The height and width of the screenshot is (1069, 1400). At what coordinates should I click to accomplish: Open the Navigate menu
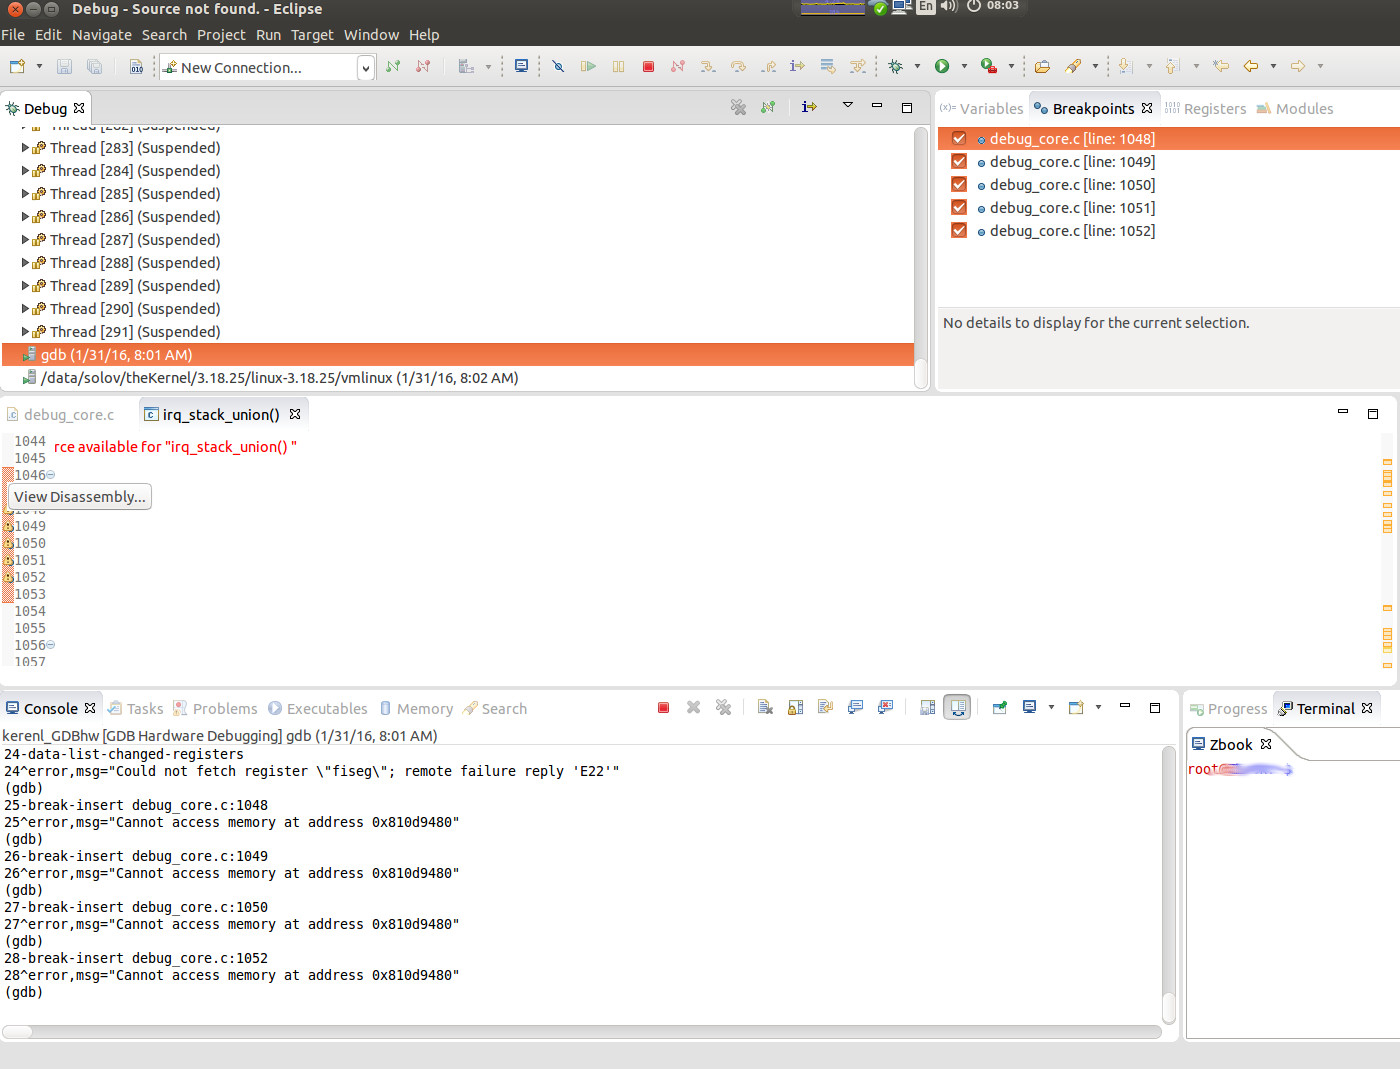pyautogui.click(x=101, y=35)
